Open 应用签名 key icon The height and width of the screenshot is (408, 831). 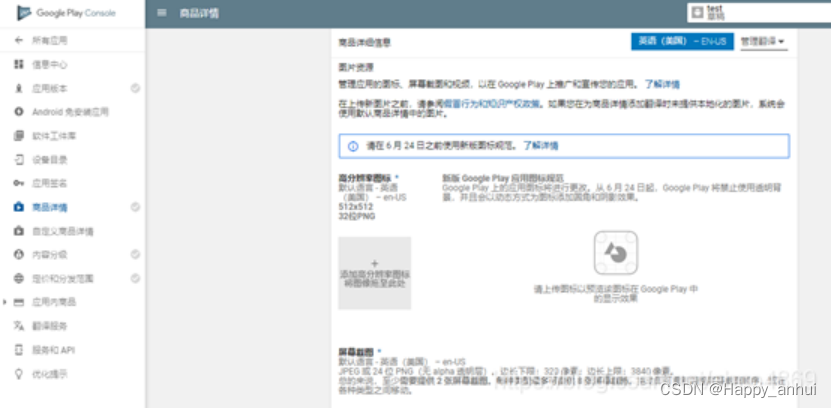[19, 183]
